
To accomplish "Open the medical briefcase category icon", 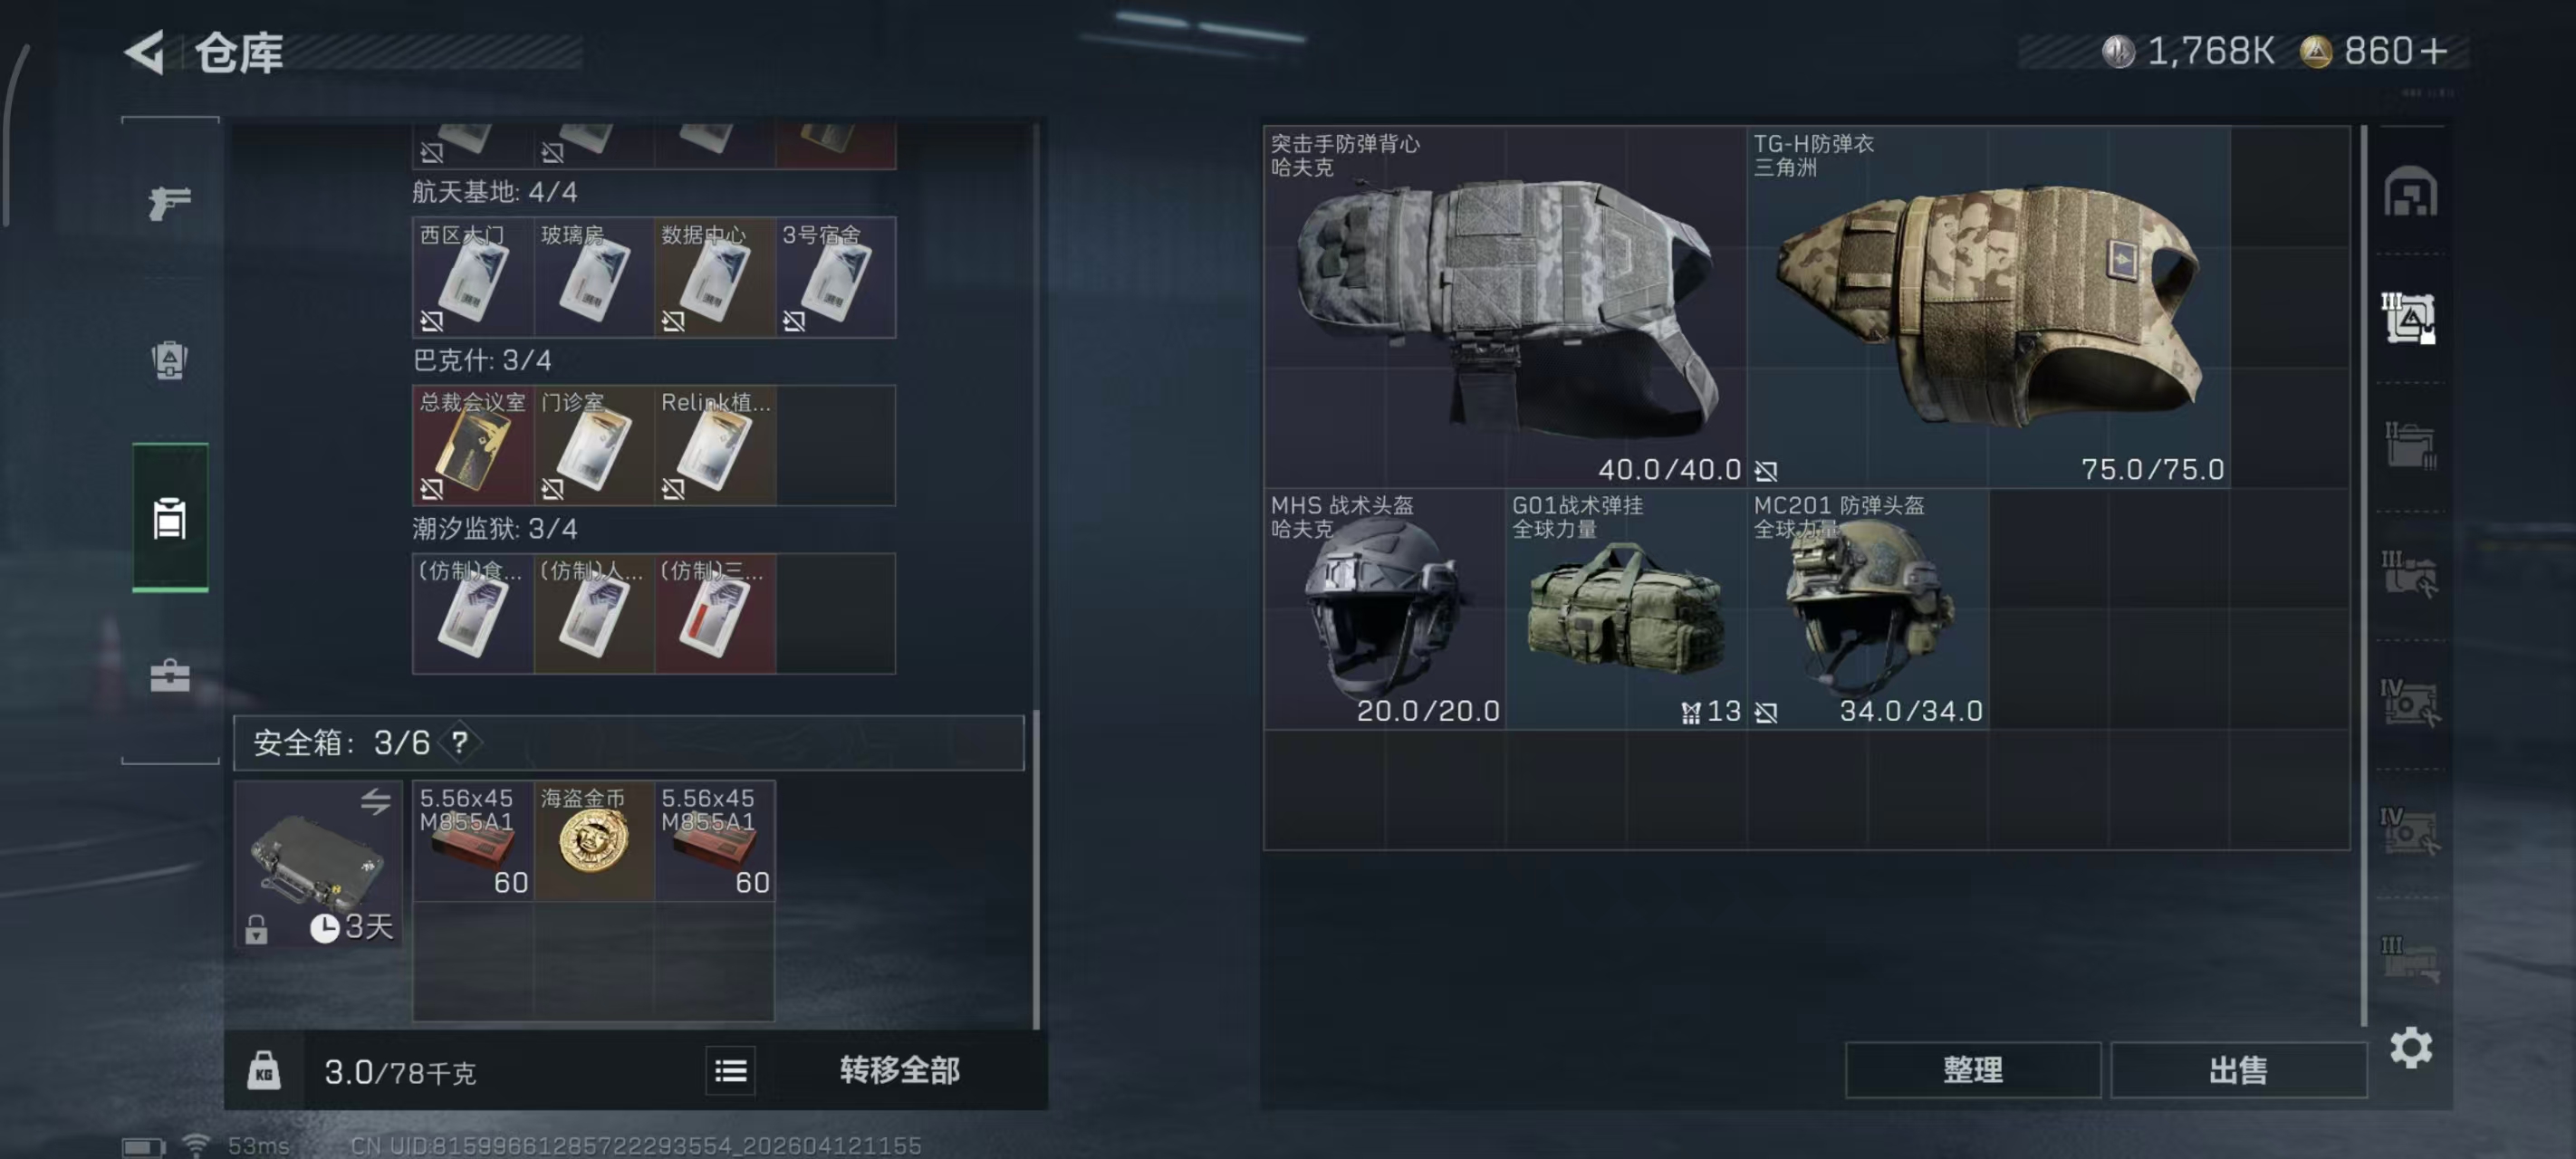I will tap(169, 676).
